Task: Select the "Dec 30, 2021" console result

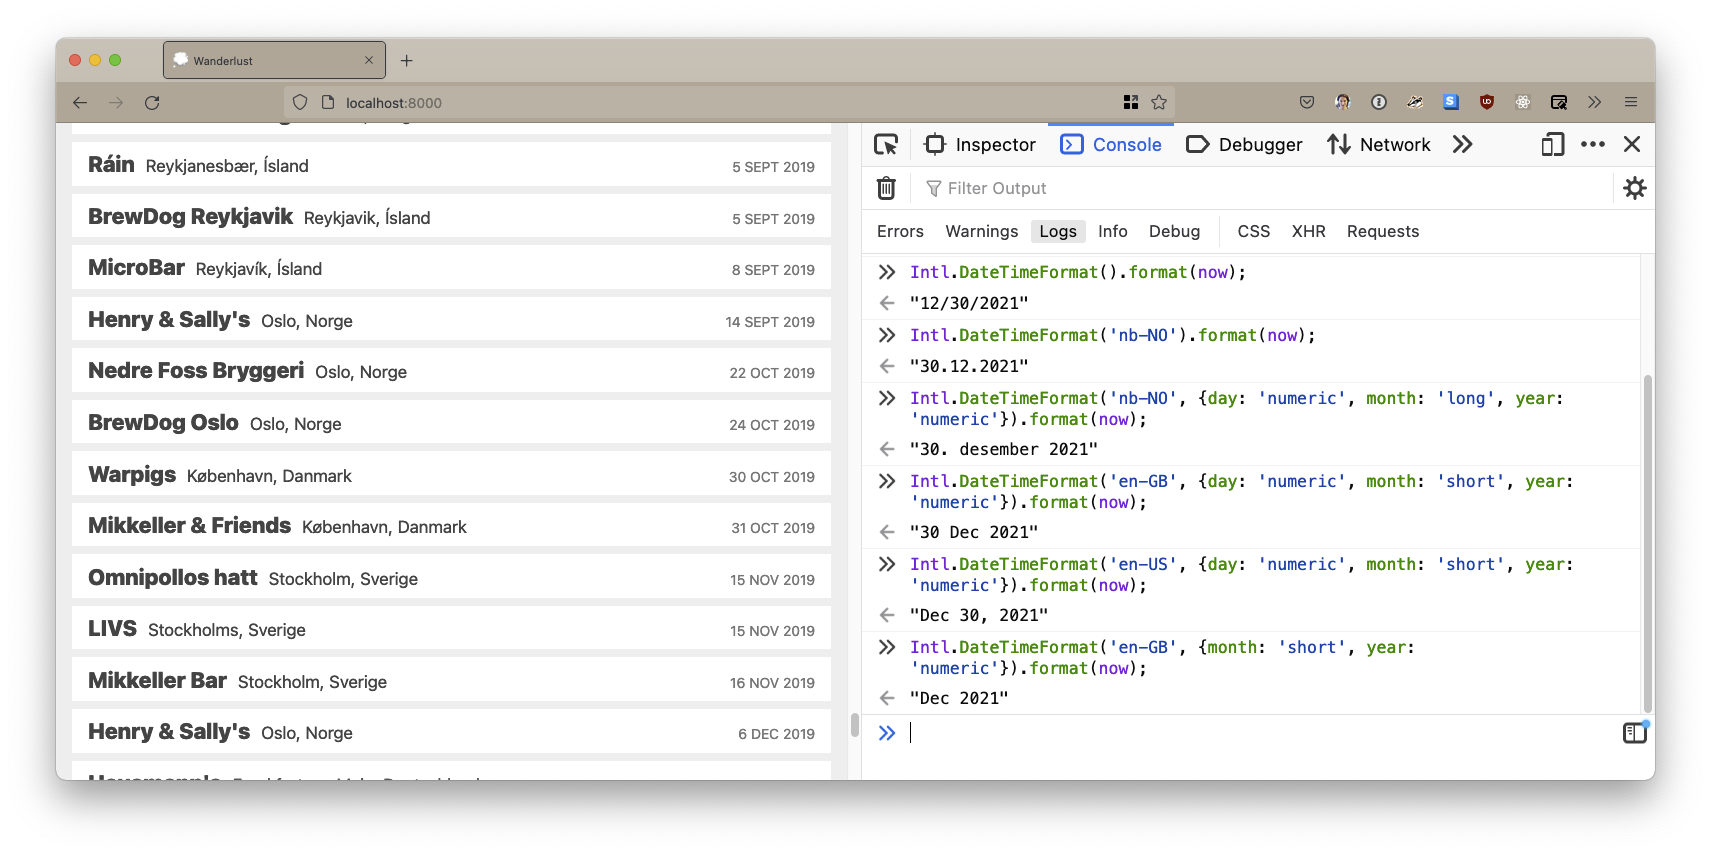Action: click(979, 615)
